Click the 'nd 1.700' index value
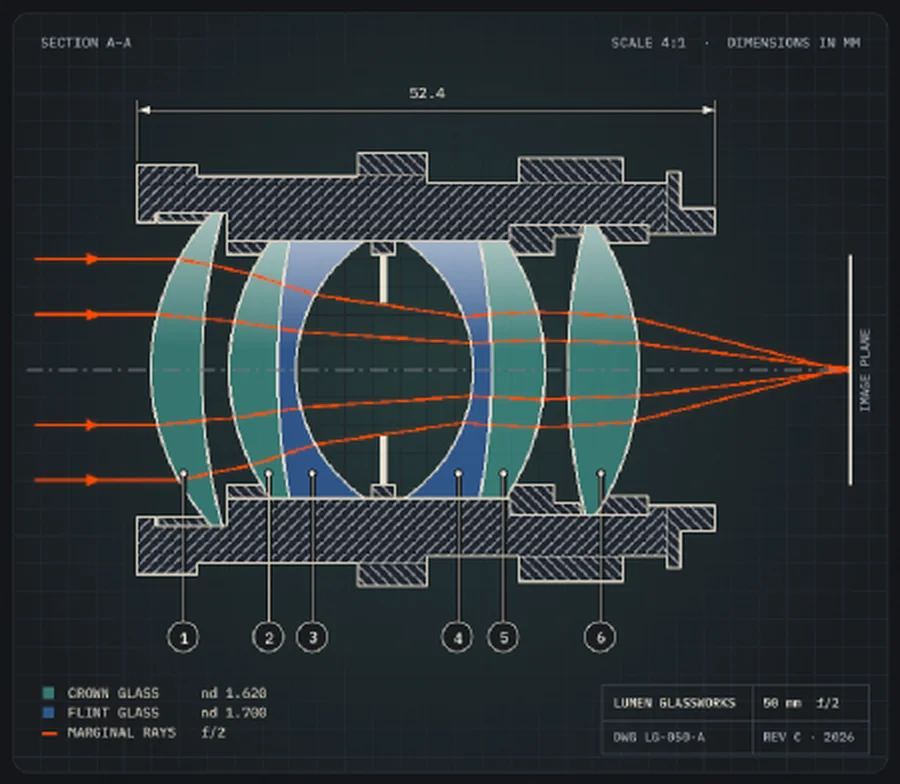The height and width of the screenshot is (784, 900). [234, 713]
